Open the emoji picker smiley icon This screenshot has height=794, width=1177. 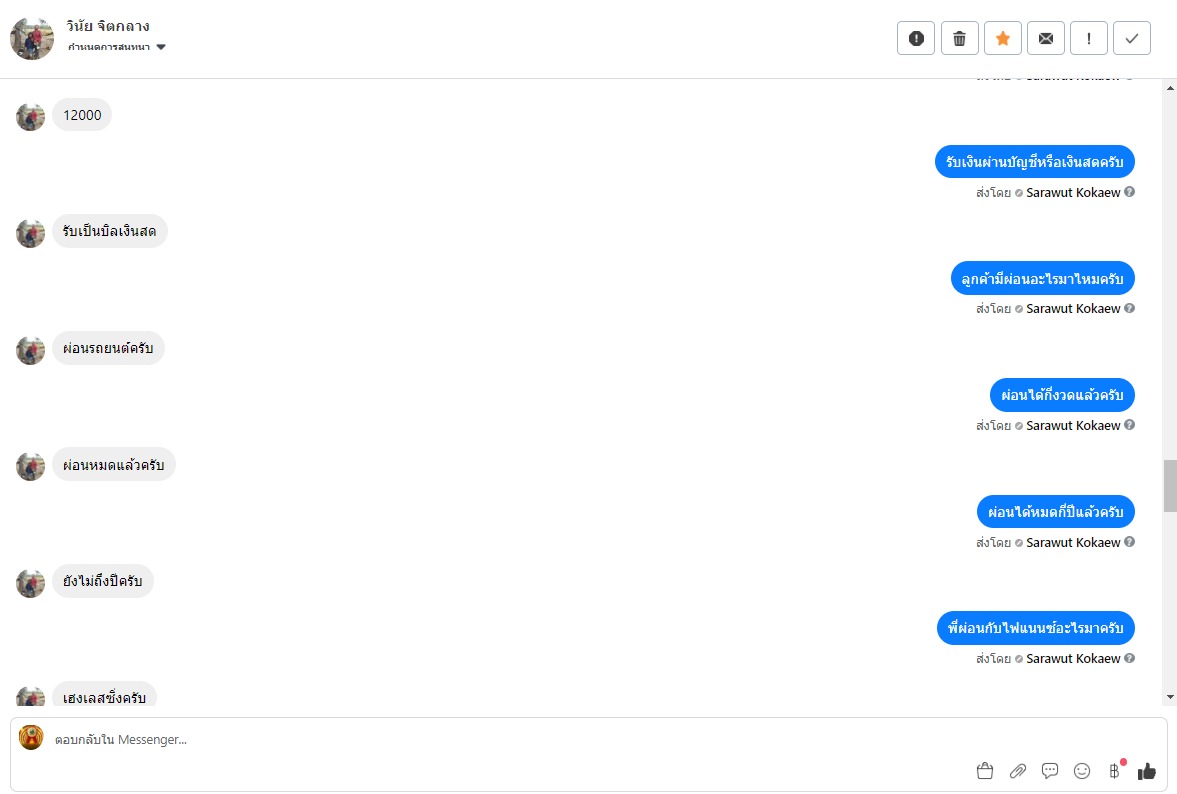(x=1082, y=770)
